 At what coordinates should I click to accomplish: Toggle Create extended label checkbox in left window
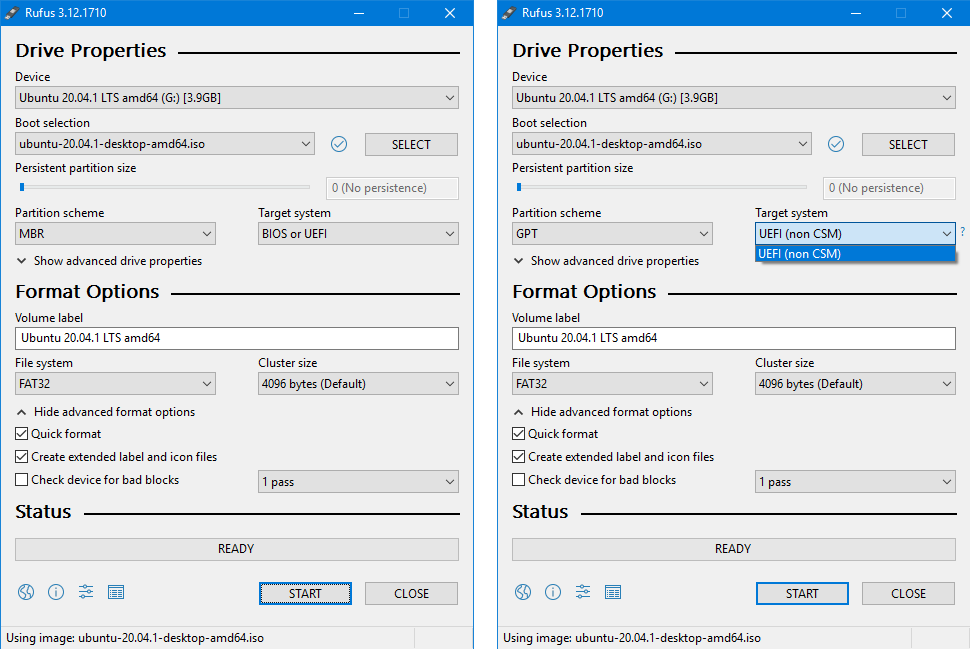(22, 456)
